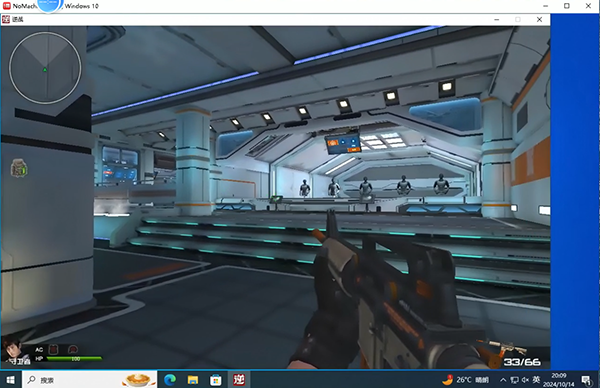Open File Explorer from taskbar

192,380
